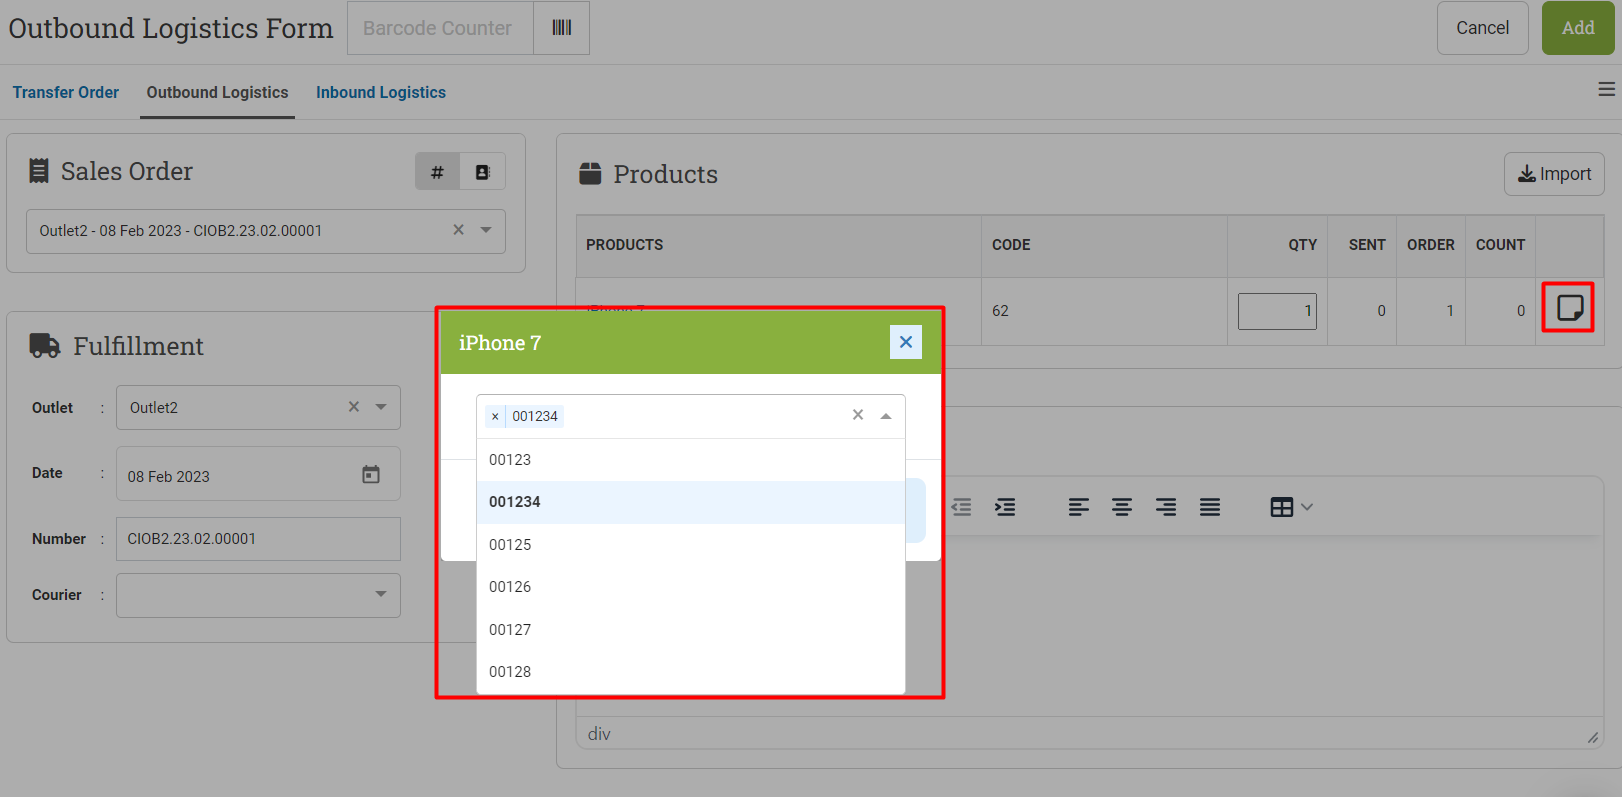Align text right in editor
1622x797 pixels.
pos(1166,507)
